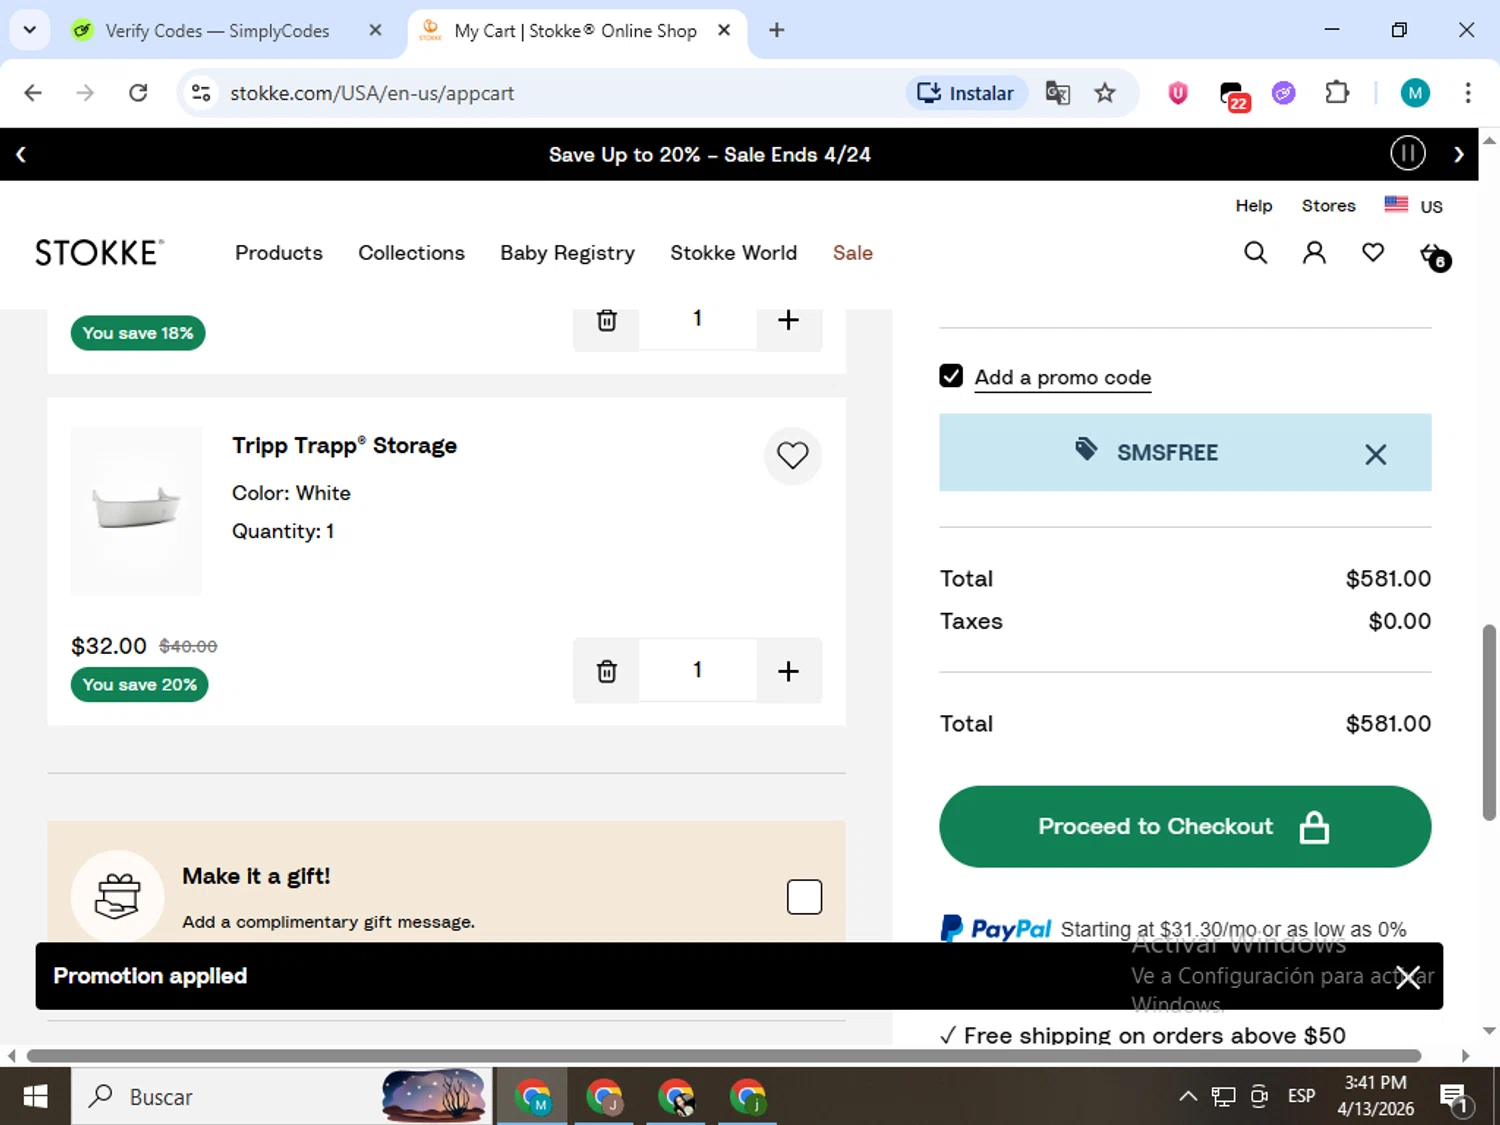This screenshot has width=1500, height=1125.
Task: Reload the current page
Action: pos(138,93)
